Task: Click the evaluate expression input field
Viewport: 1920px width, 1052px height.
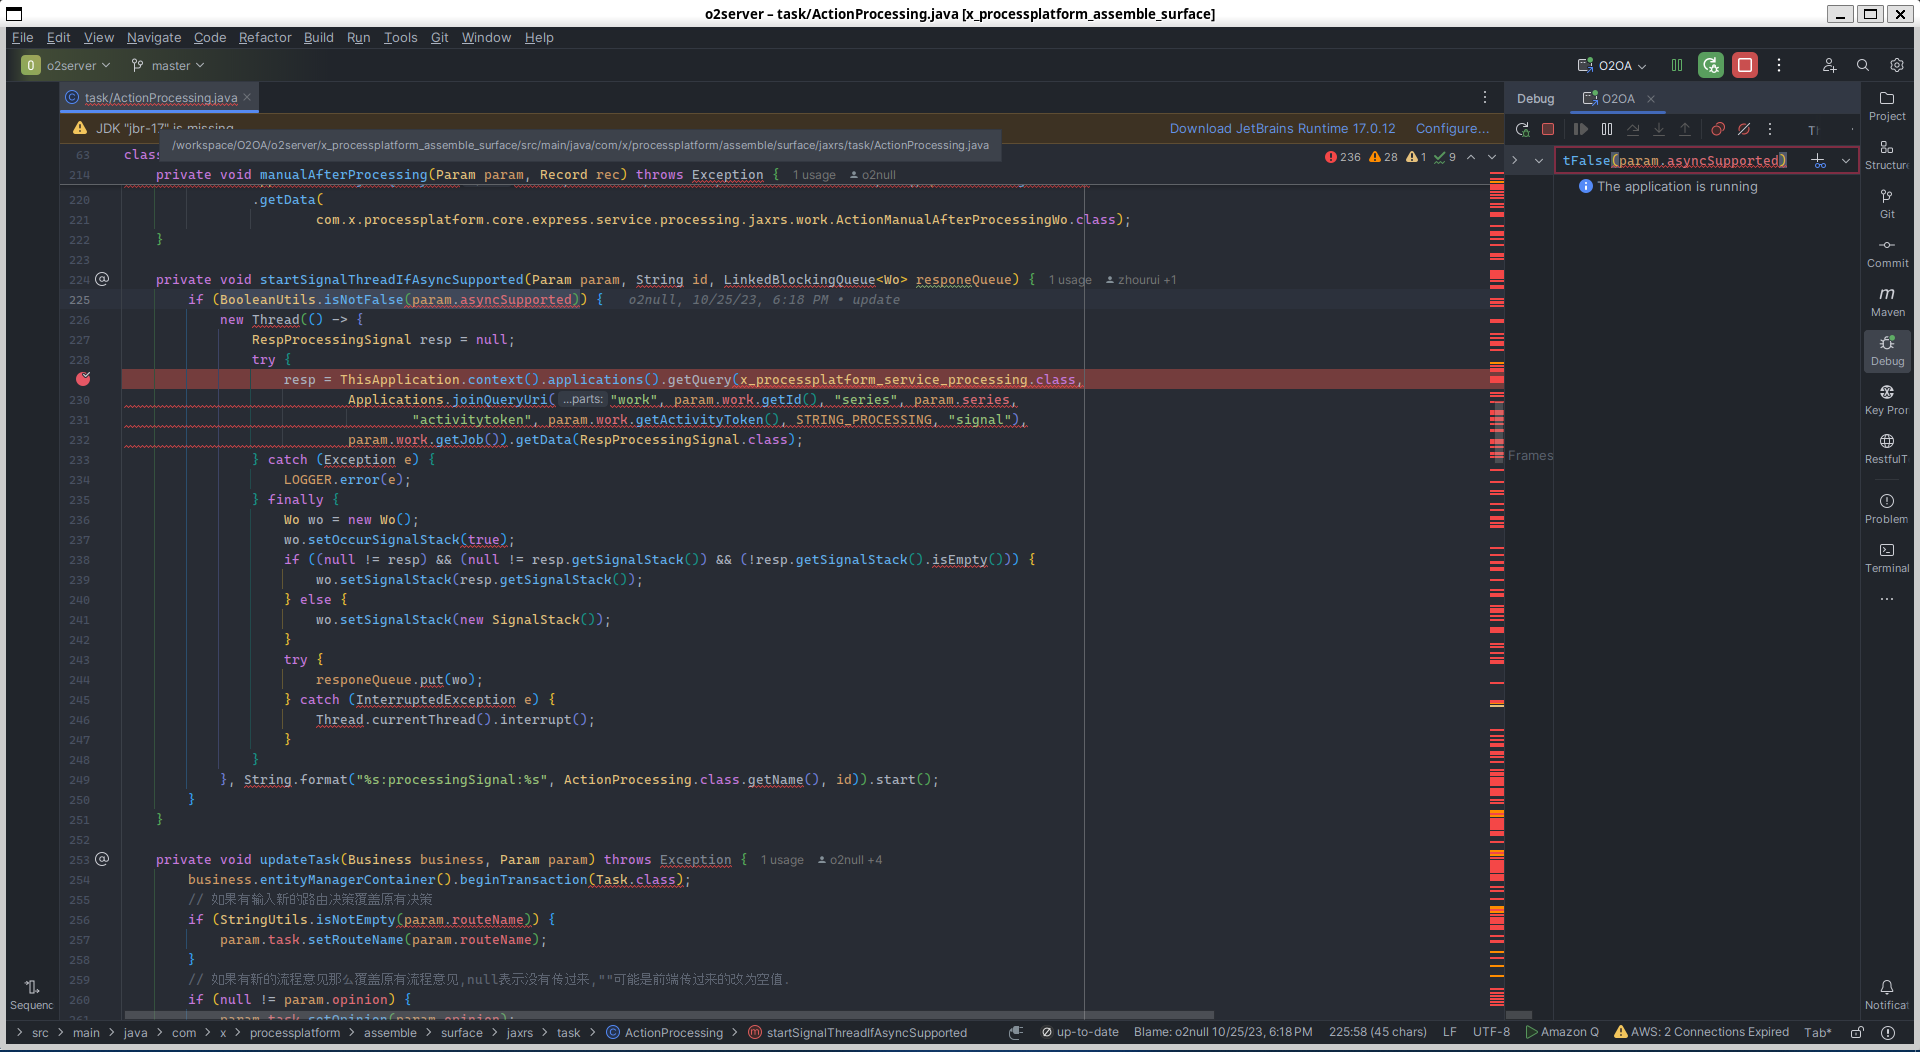Action: [1680, 161]
